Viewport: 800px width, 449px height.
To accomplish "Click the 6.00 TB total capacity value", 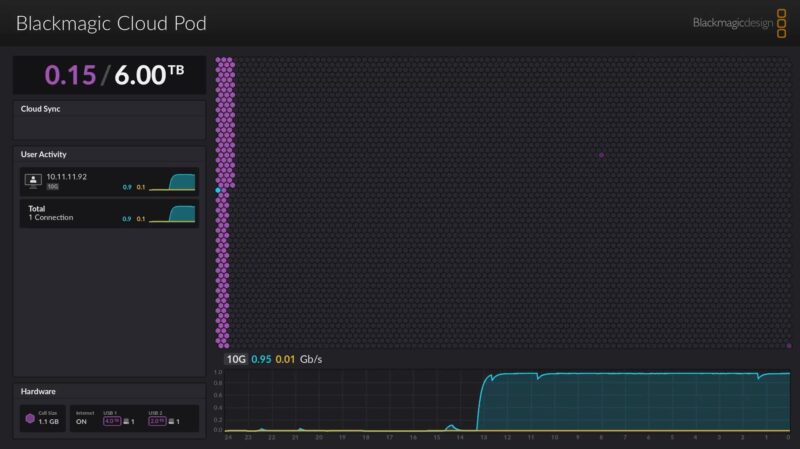I will pyautogui.click(x=149, y=74).
